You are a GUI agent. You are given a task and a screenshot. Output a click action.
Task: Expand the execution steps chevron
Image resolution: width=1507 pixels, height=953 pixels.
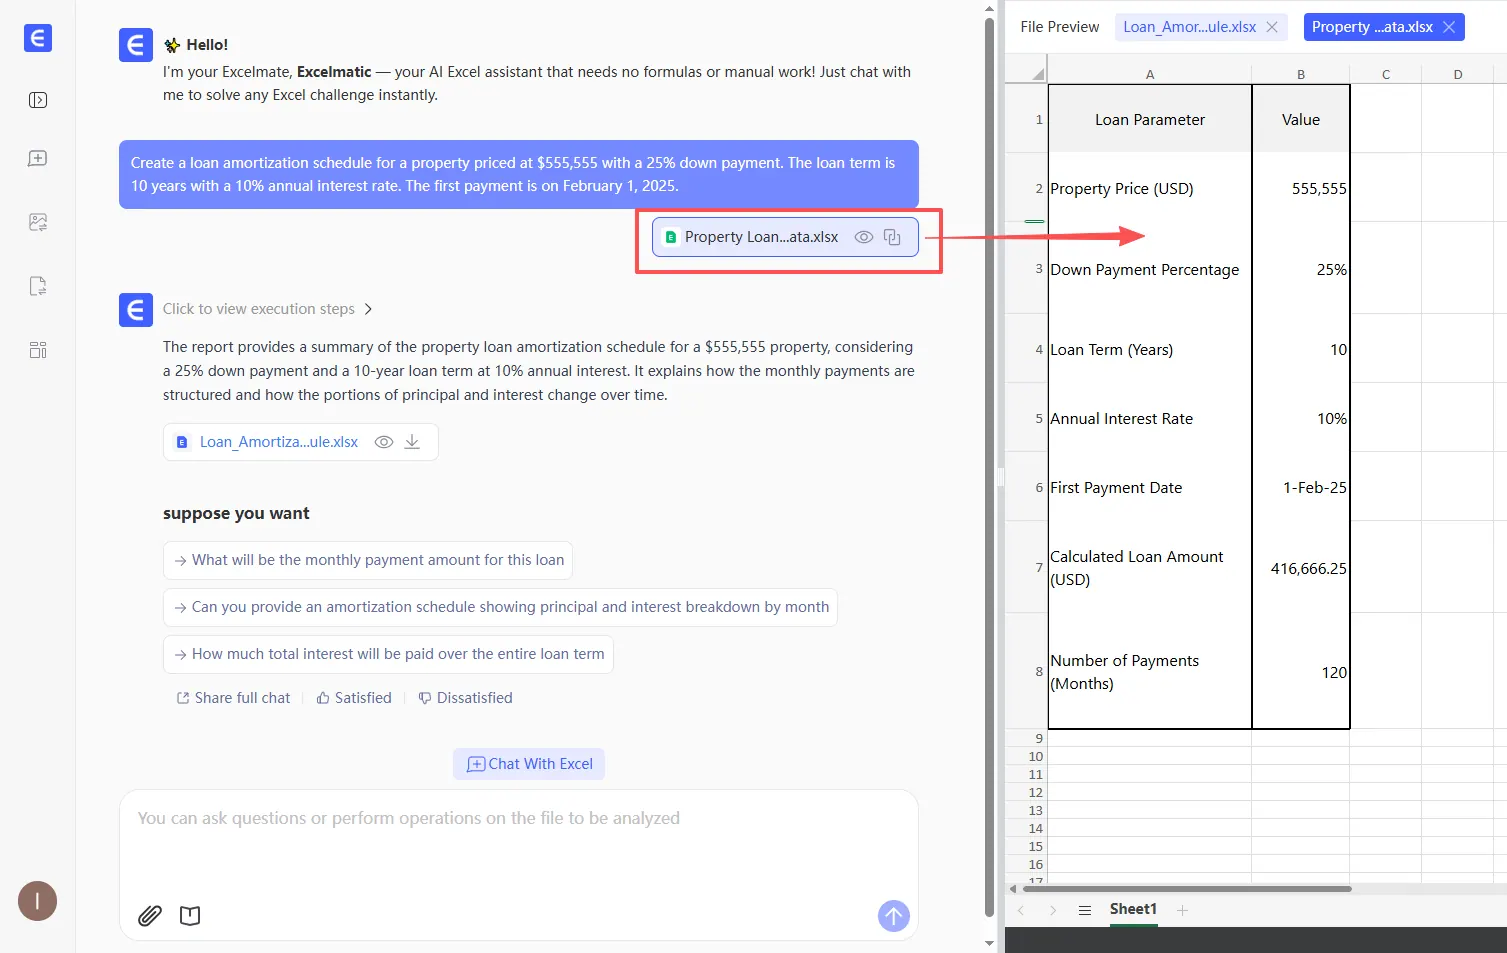coord(368,309)
